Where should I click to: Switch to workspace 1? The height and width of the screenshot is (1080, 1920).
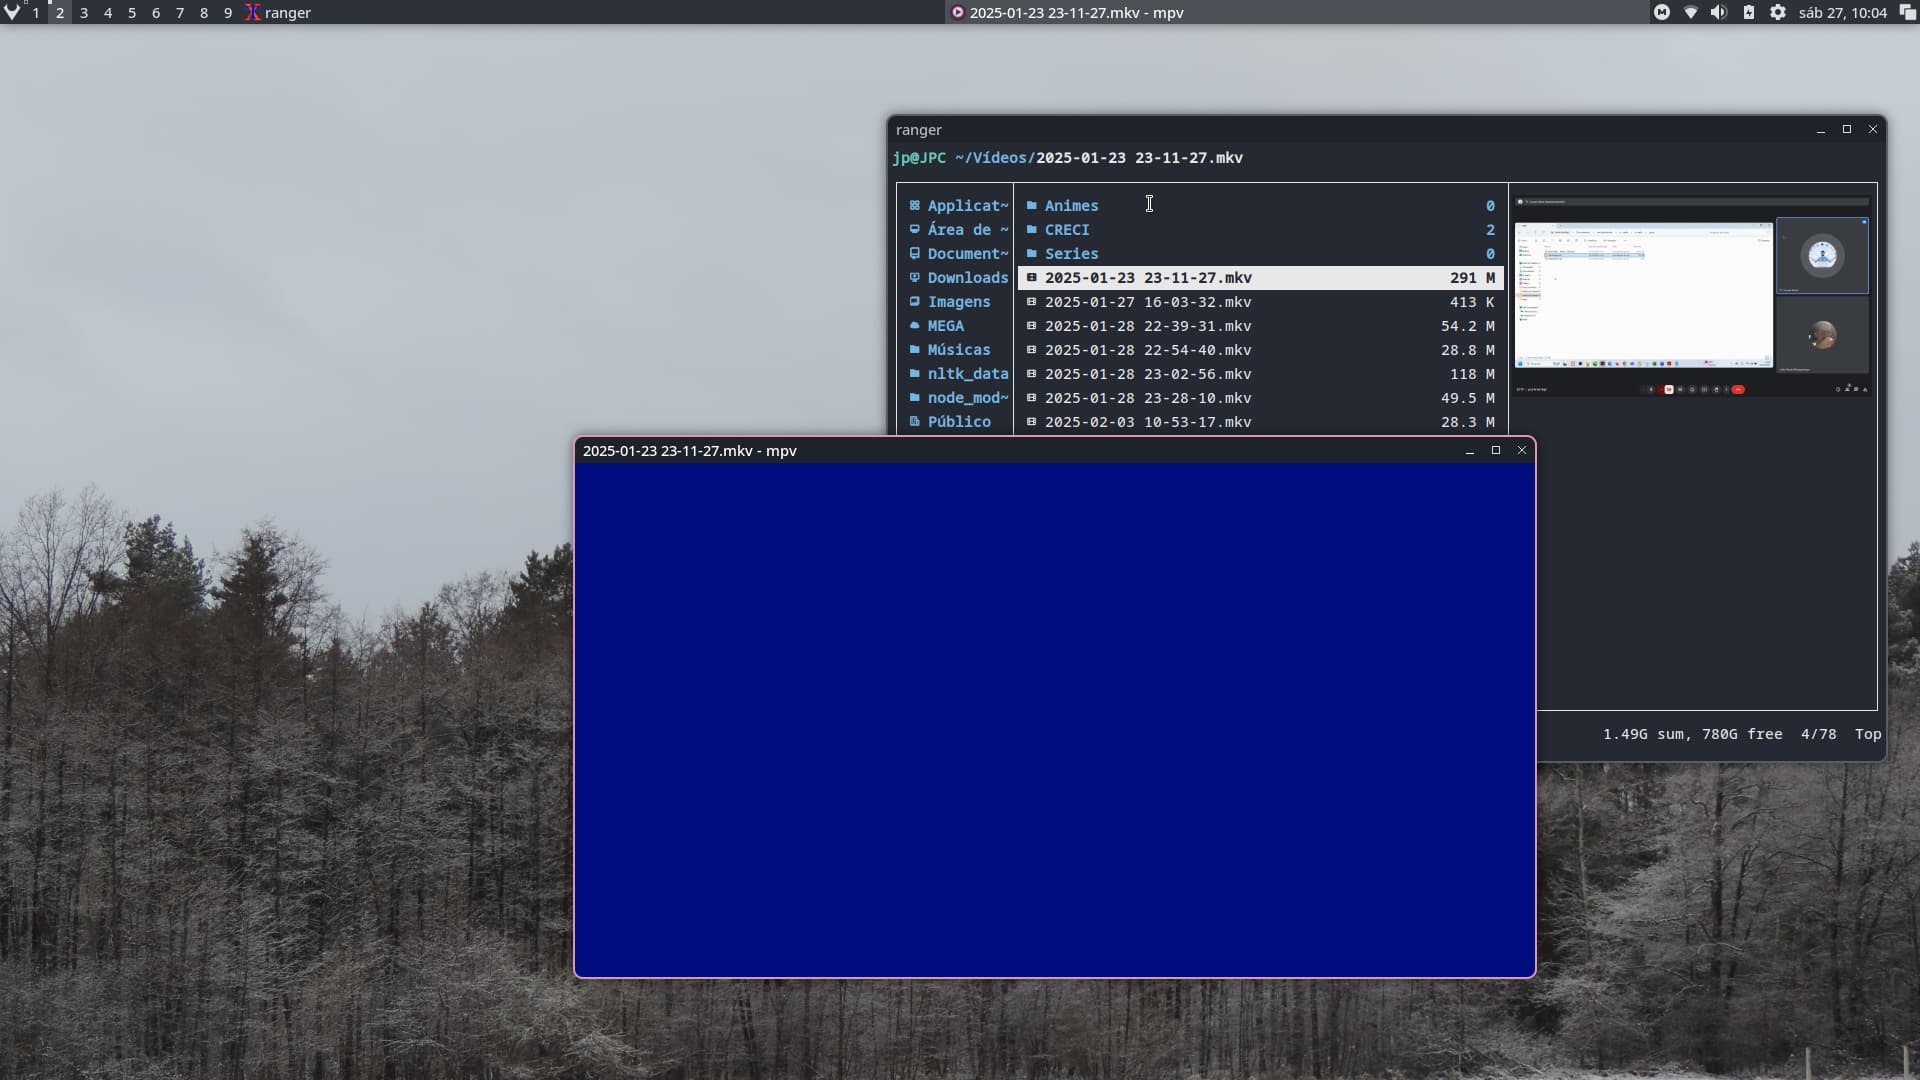point(36,13)
